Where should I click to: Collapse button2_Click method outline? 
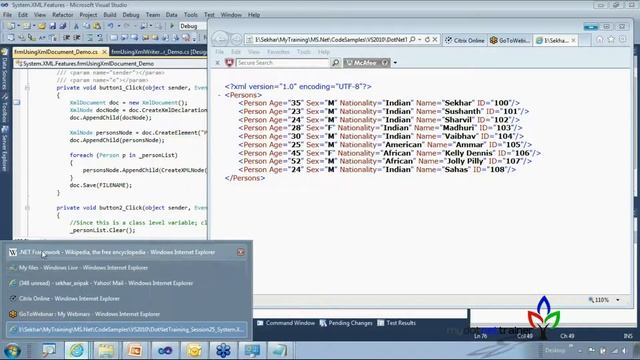(27, 208)
